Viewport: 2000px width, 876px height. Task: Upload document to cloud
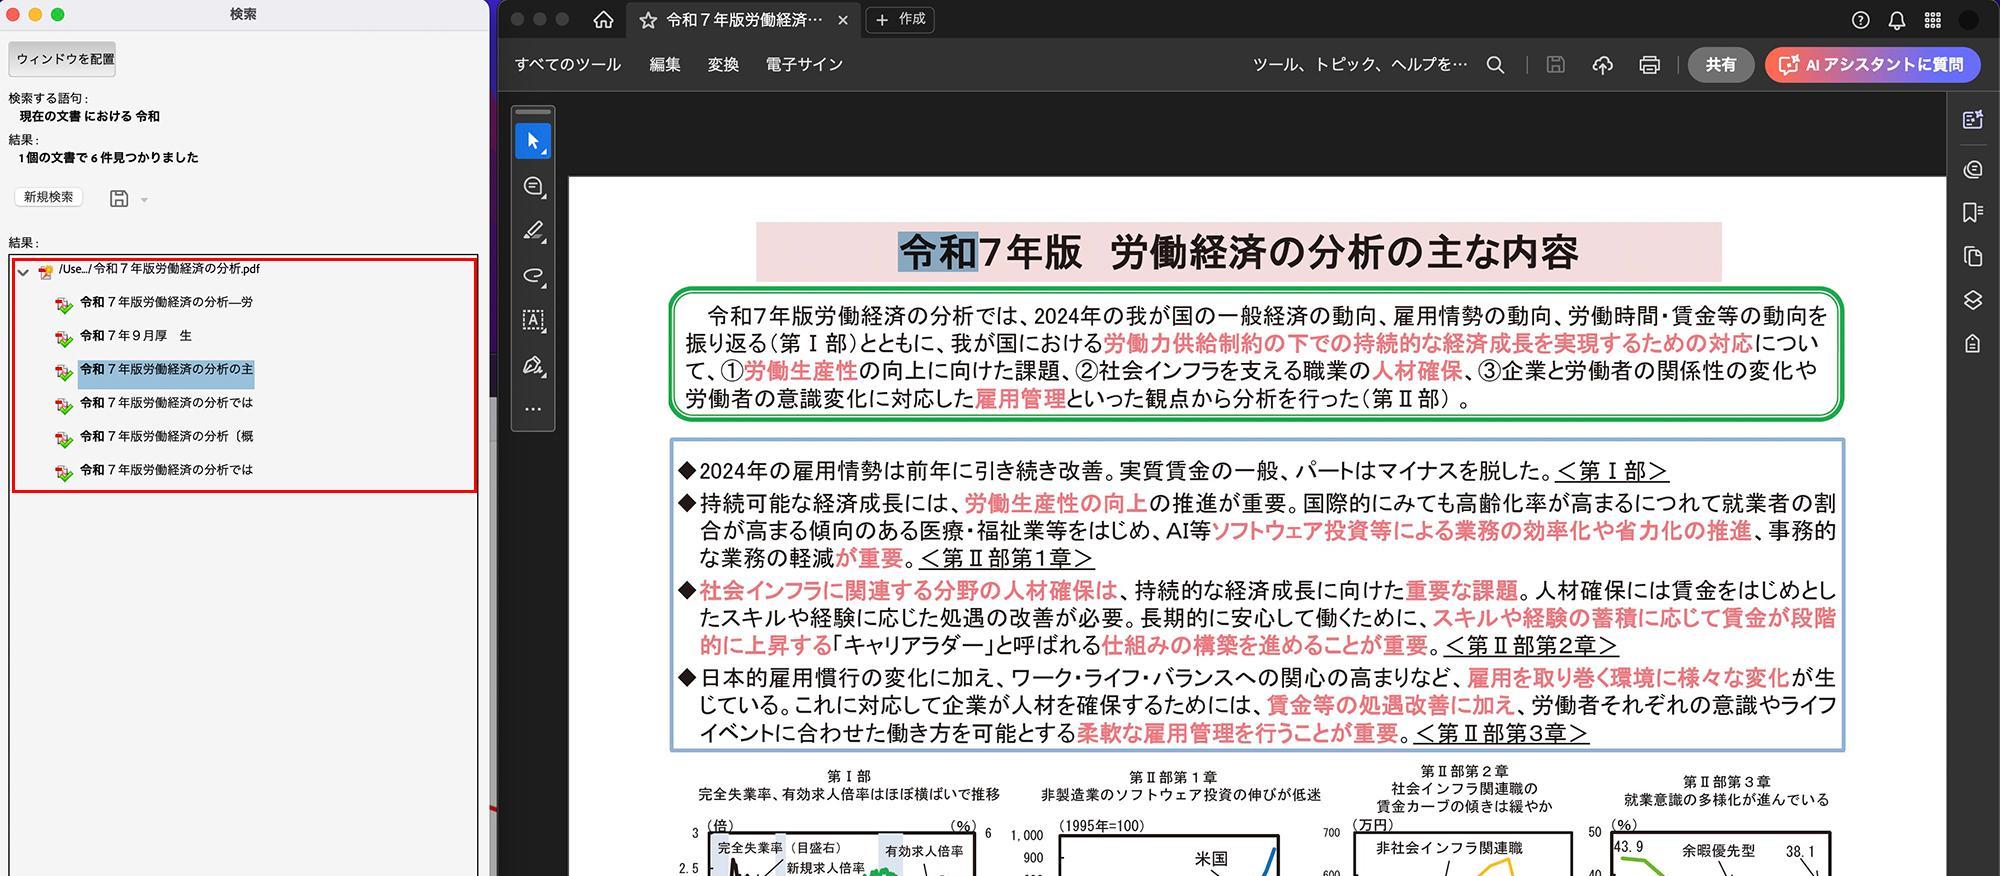1602,65
